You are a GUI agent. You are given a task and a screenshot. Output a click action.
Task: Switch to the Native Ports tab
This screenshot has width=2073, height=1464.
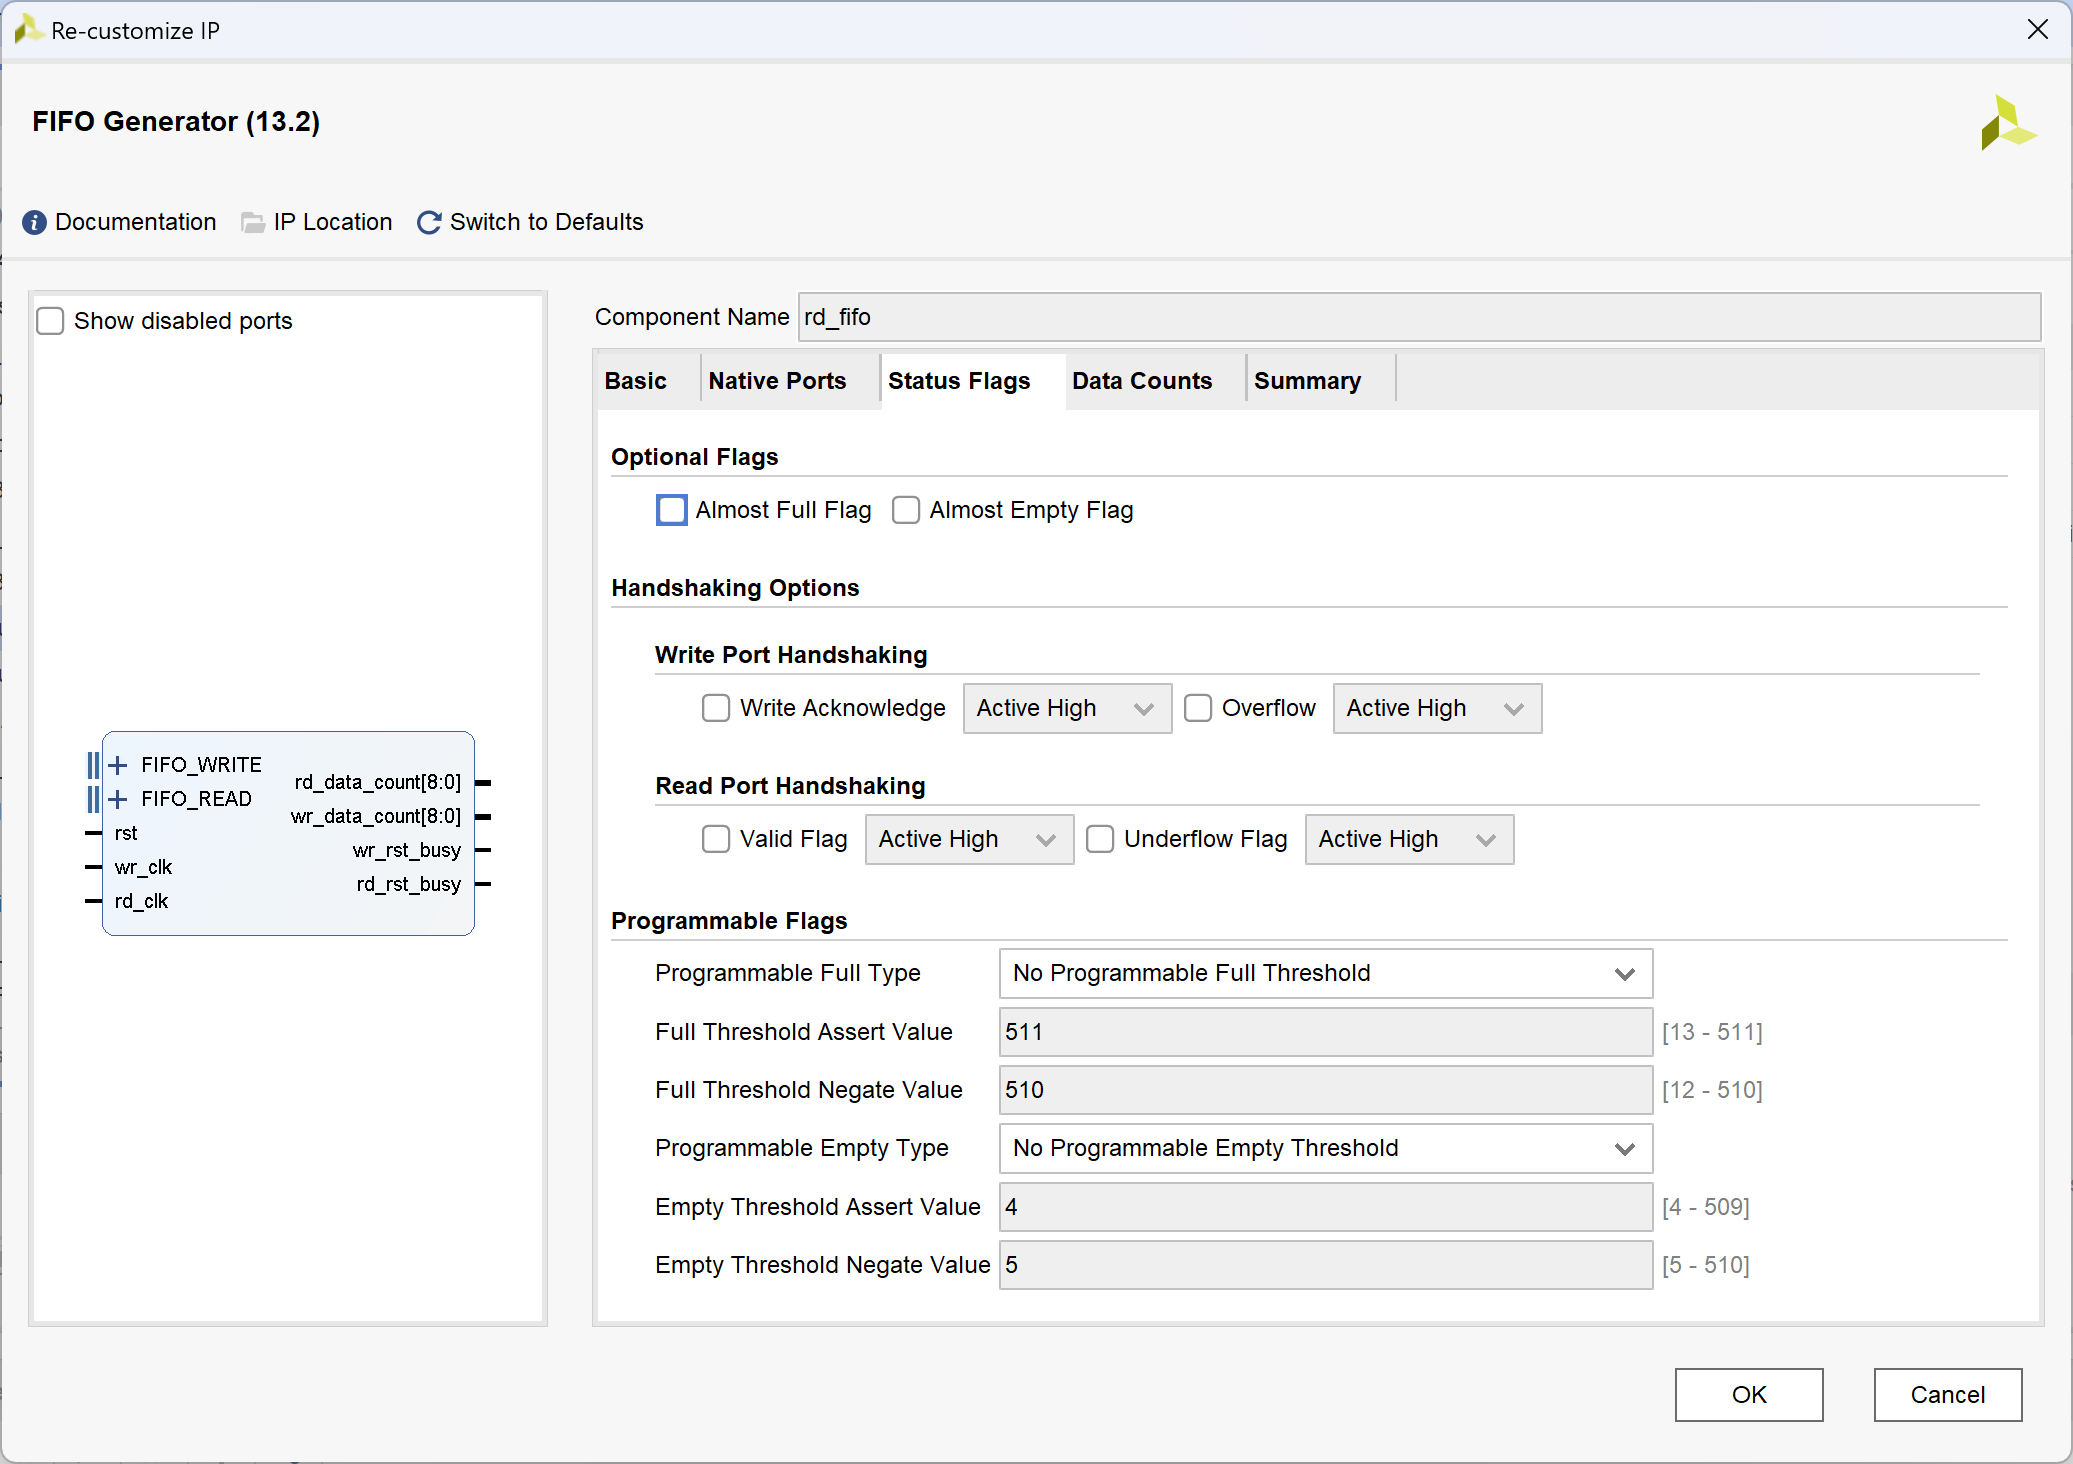point(777,381)
